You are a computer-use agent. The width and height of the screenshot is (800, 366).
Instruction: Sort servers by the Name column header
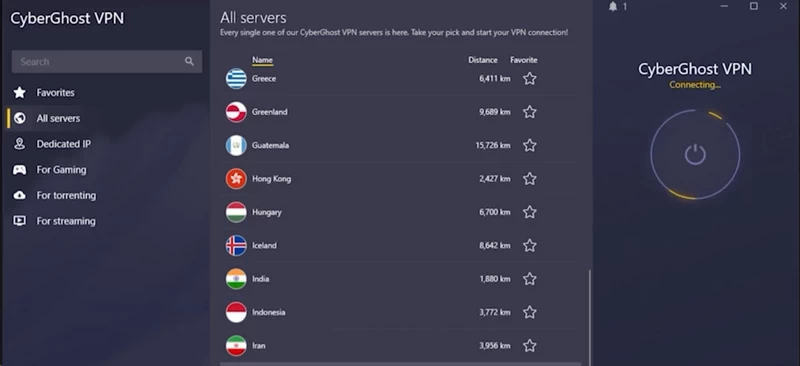tap(262, 60)
